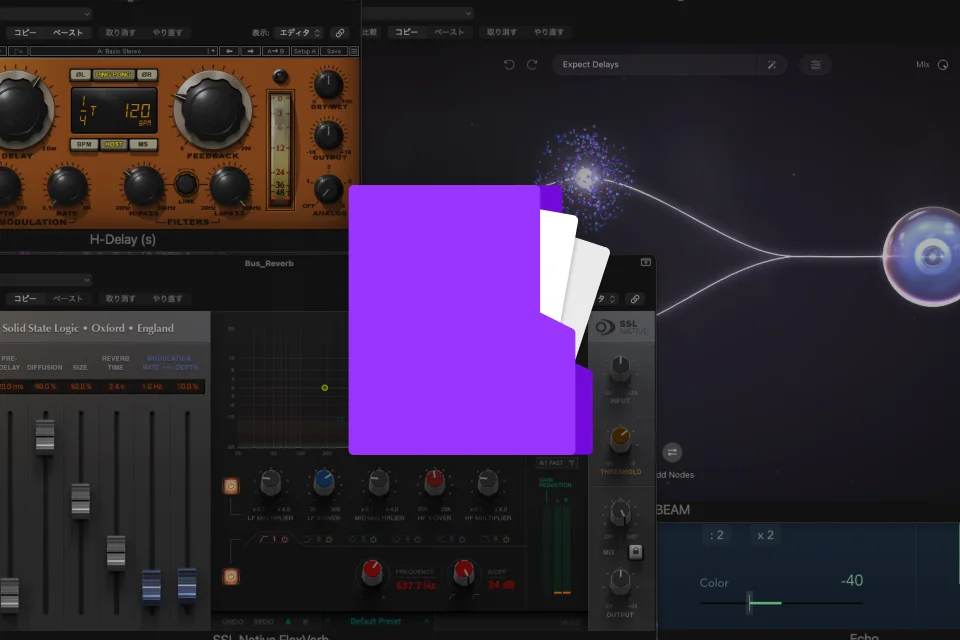
Task: Click the SSL Native logo
Action: click(x=621, y=327)
